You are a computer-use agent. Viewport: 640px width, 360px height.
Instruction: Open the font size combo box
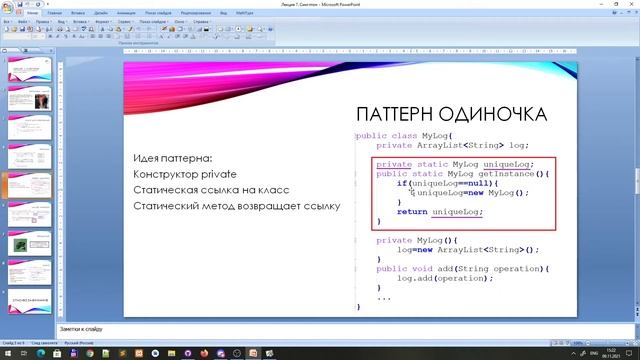(x=38, y=36)
